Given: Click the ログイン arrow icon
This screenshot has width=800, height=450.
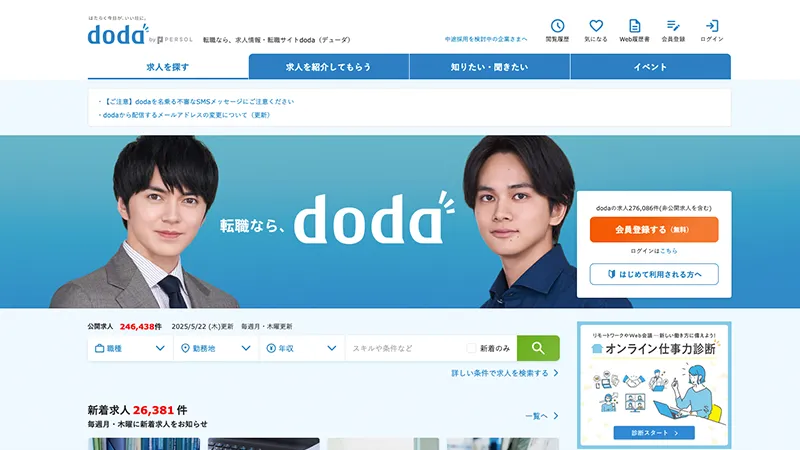Looking at the screenshot, I should coord(712,26).
